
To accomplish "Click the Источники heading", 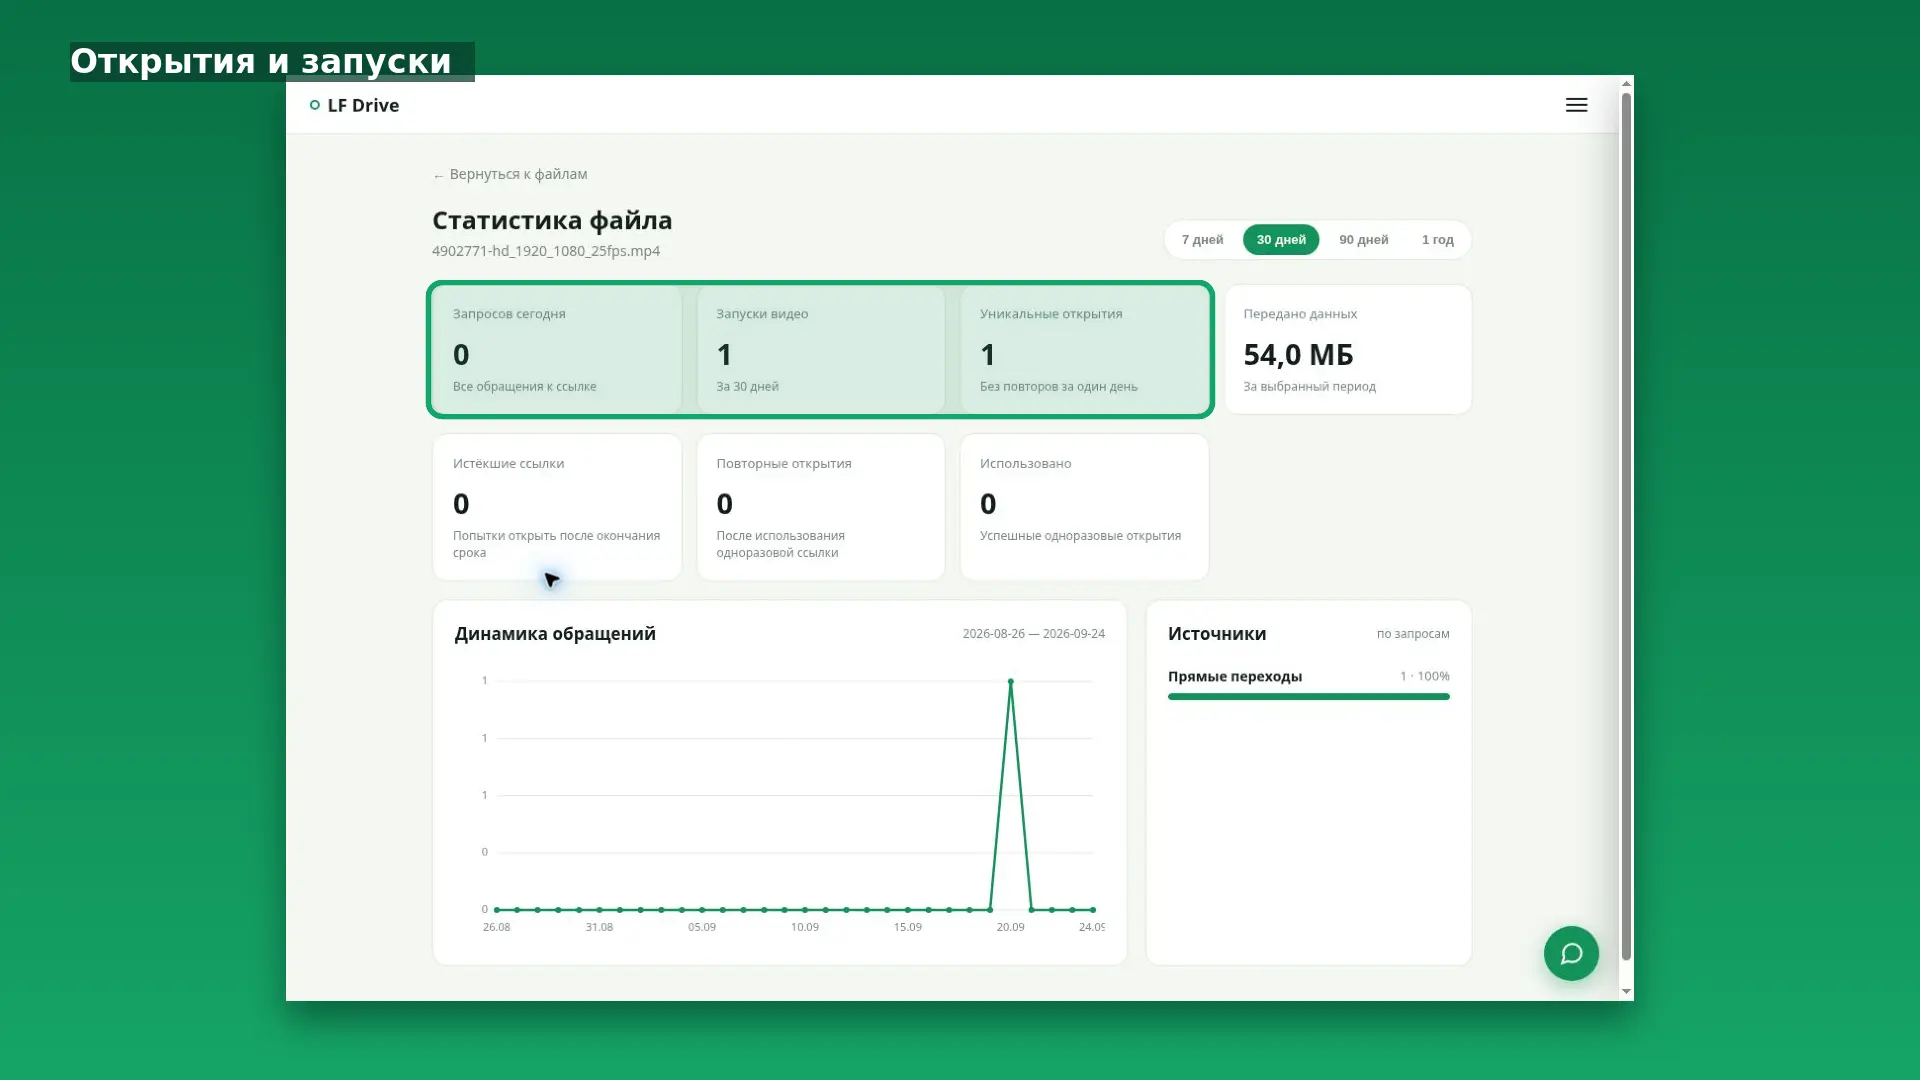I will pyautogui.click(x=1217, y=634).
